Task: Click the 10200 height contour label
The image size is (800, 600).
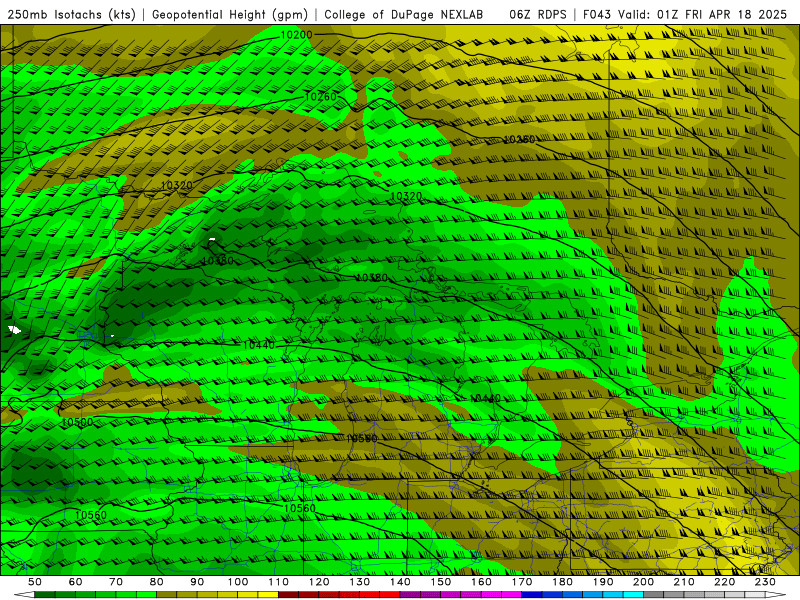Action: pos(296,35)
